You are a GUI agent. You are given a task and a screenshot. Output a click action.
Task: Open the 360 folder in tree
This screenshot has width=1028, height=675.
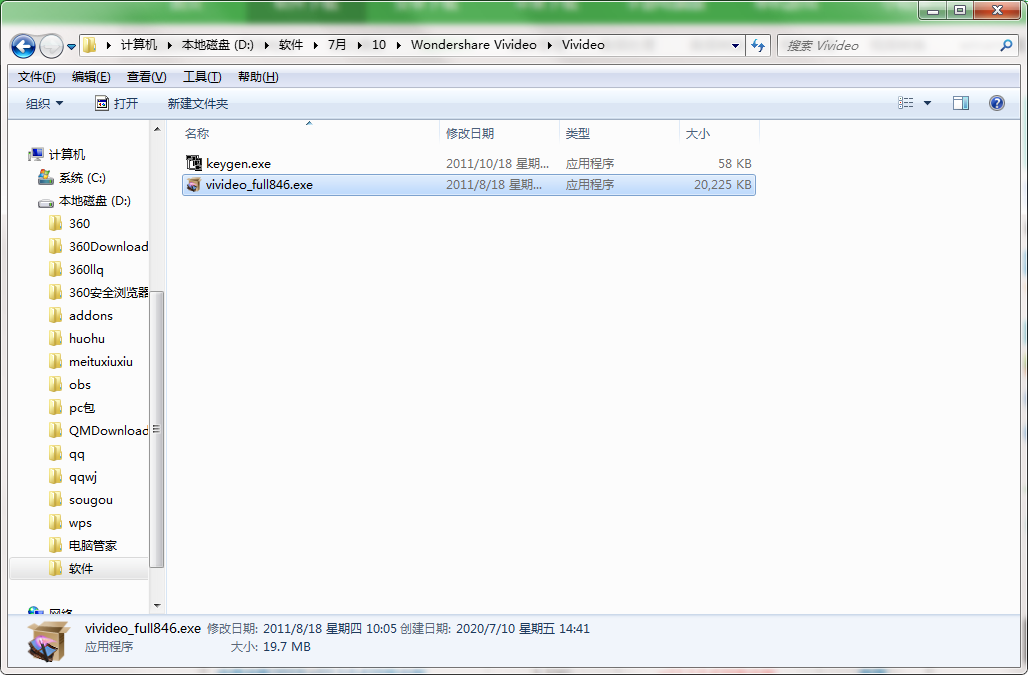pos(79,223)
